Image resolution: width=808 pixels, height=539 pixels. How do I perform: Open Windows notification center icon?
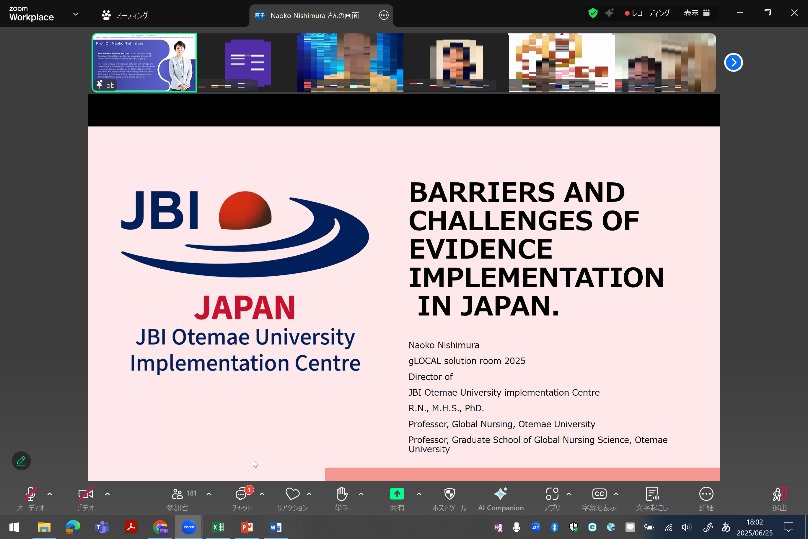[x=788, y=527]
